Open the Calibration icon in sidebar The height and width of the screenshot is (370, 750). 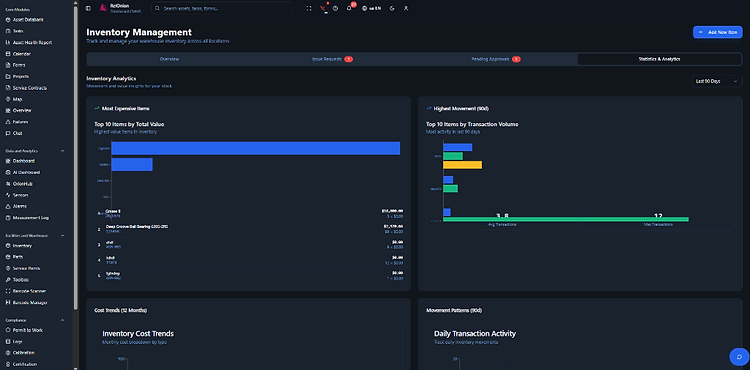(x=8, y=353)
